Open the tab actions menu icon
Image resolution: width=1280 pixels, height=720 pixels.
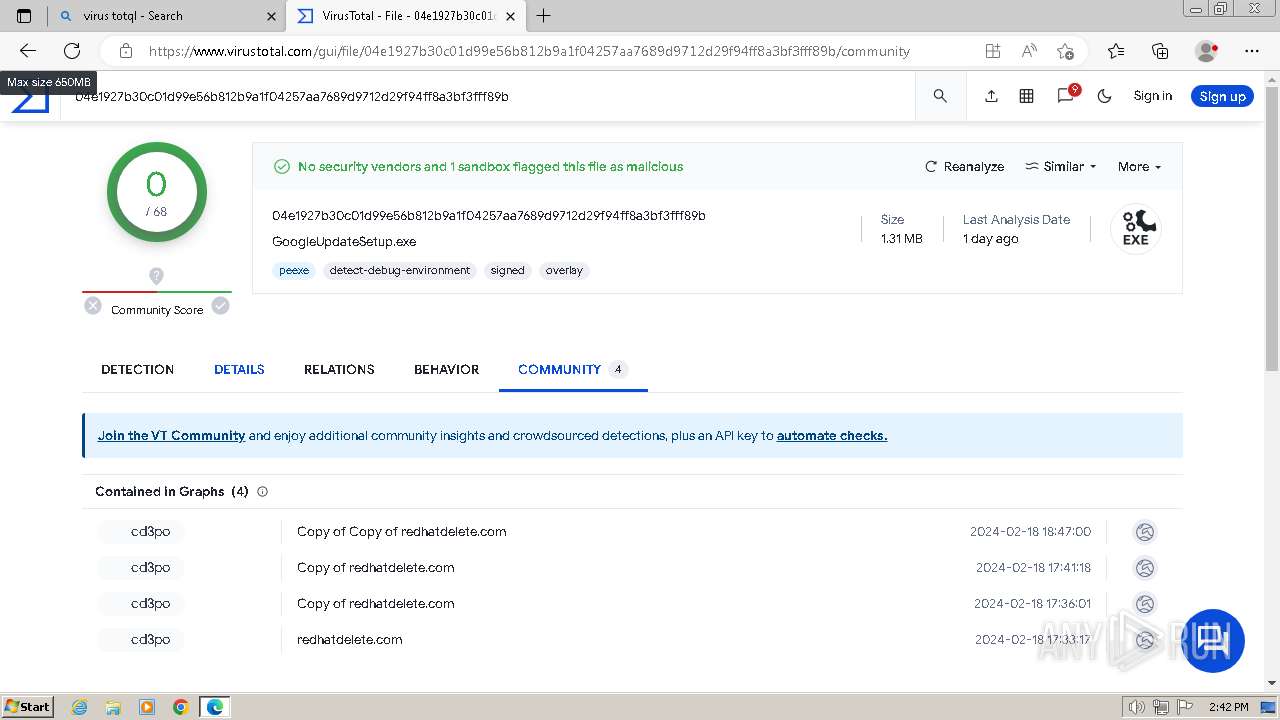[x=24, y=16]
